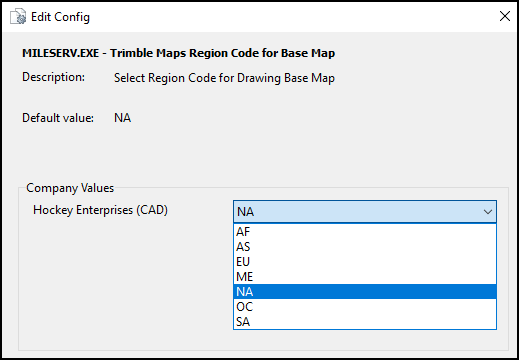Click the Hockey Enterprises (CAD) label
Viewport: 519px width, 360px height.
[x=100, y=210]
